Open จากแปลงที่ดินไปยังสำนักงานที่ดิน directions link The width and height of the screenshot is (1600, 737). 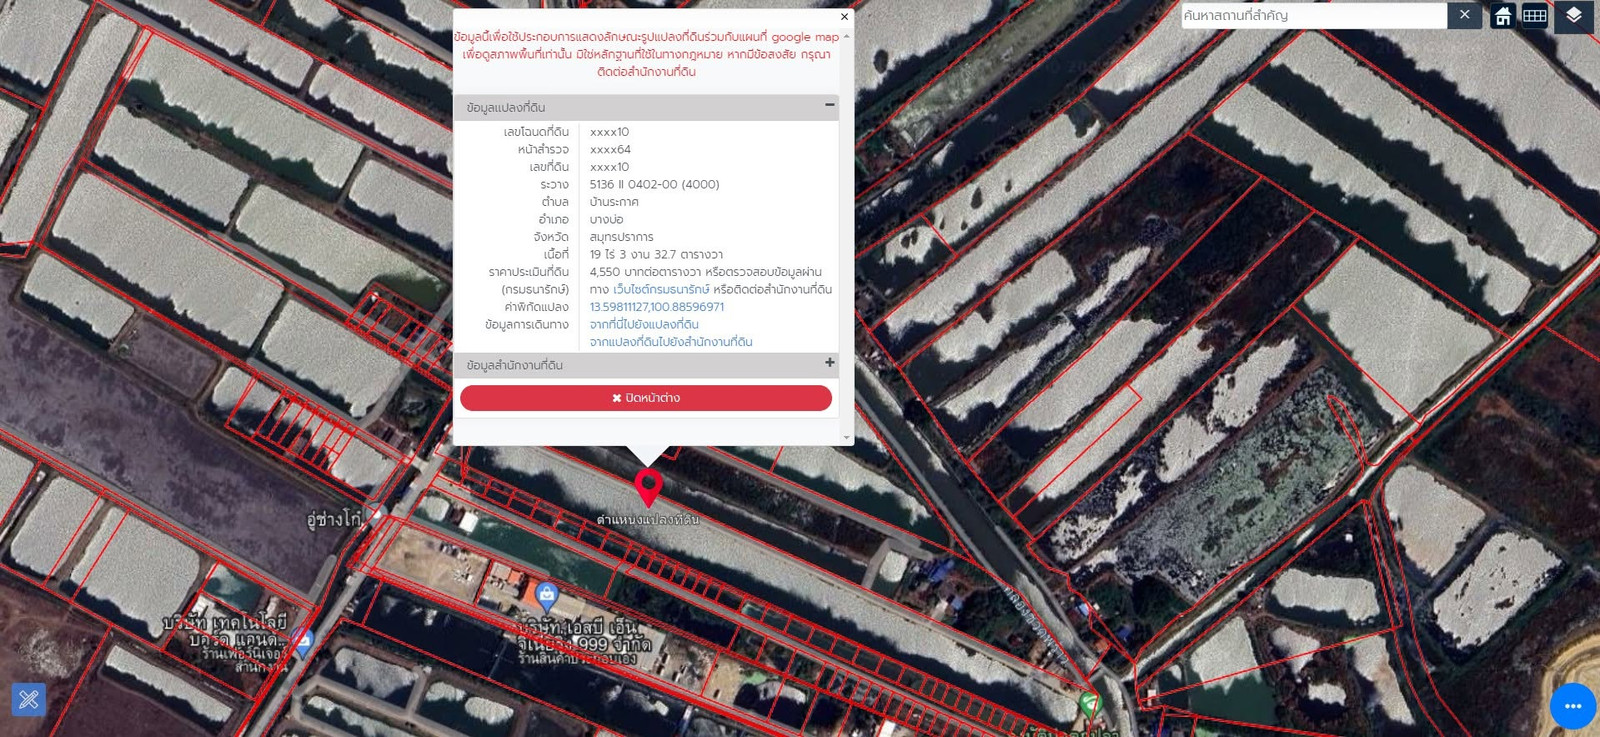pos(671,342)
